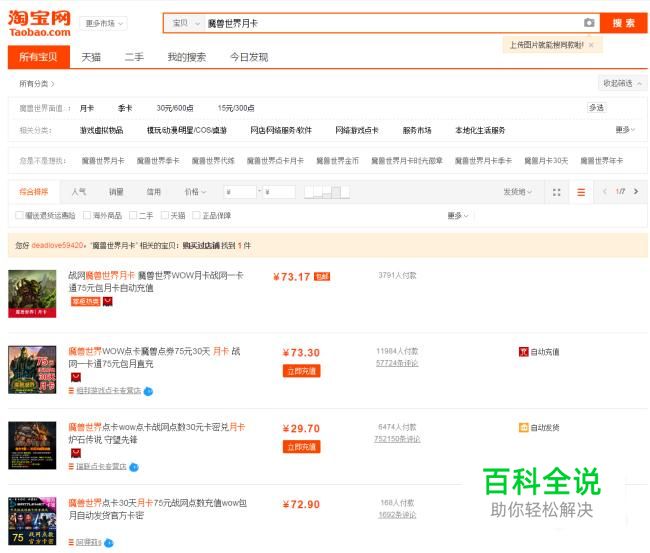Go to previous results page arrow
This screenshot has height=553, width=650.
(605, 192)
